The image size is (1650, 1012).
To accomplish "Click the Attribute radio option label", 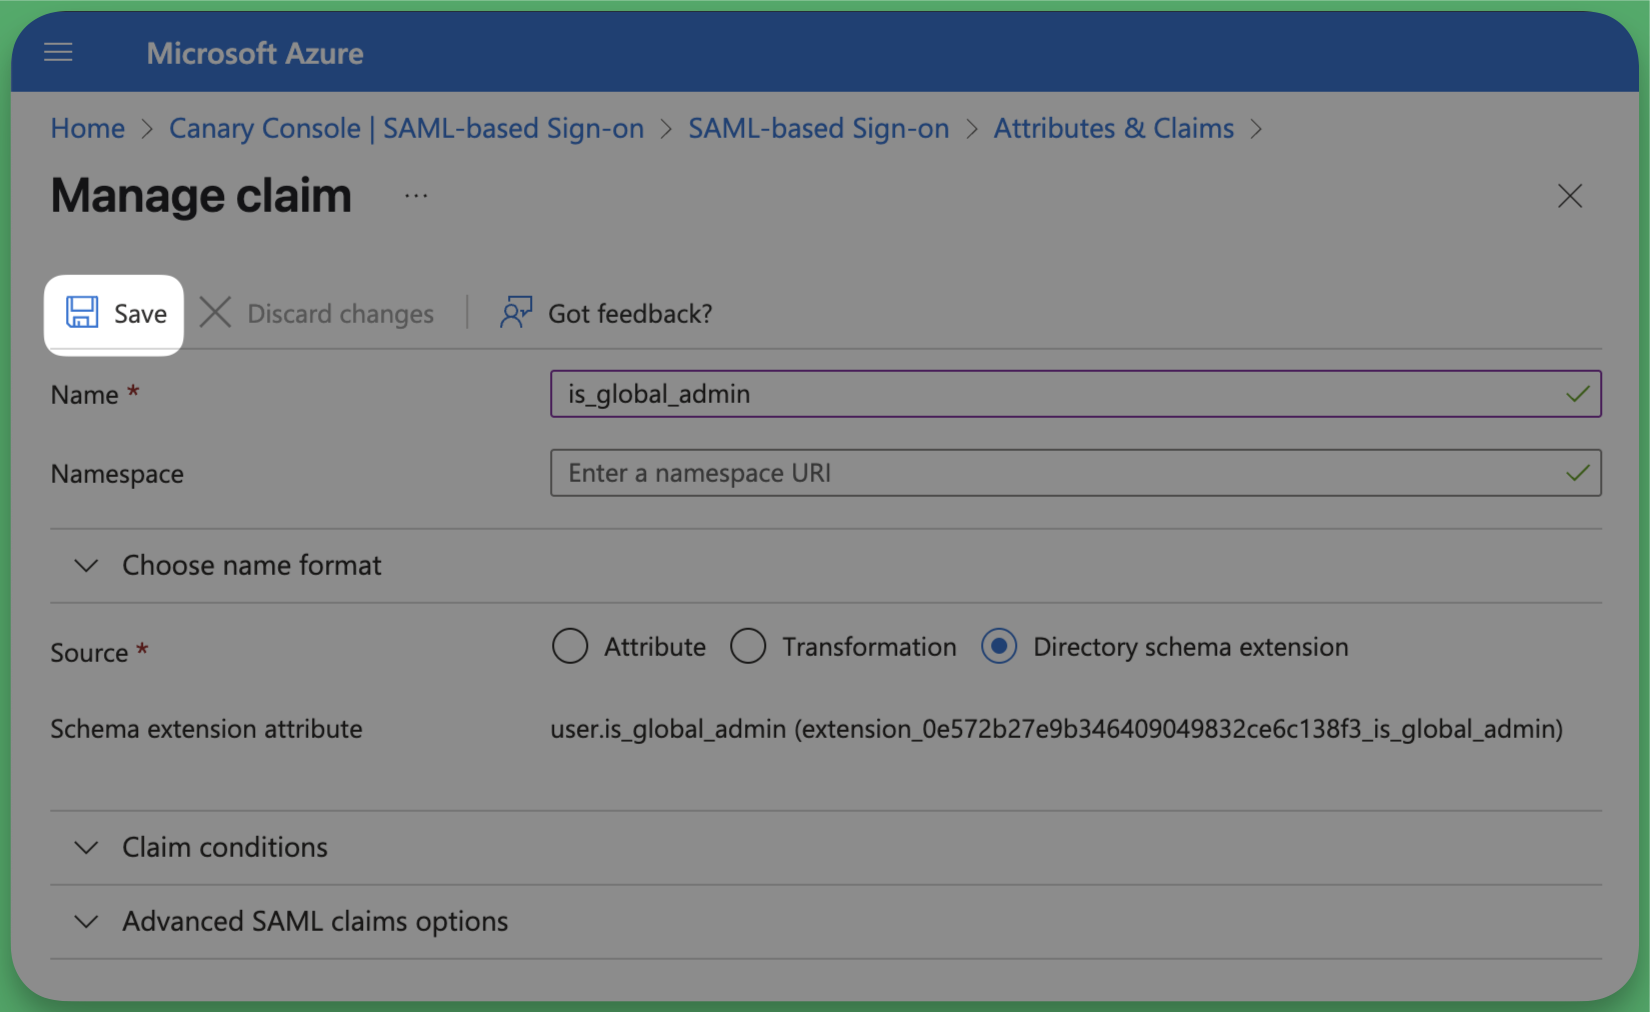I will tap(655, 647).
